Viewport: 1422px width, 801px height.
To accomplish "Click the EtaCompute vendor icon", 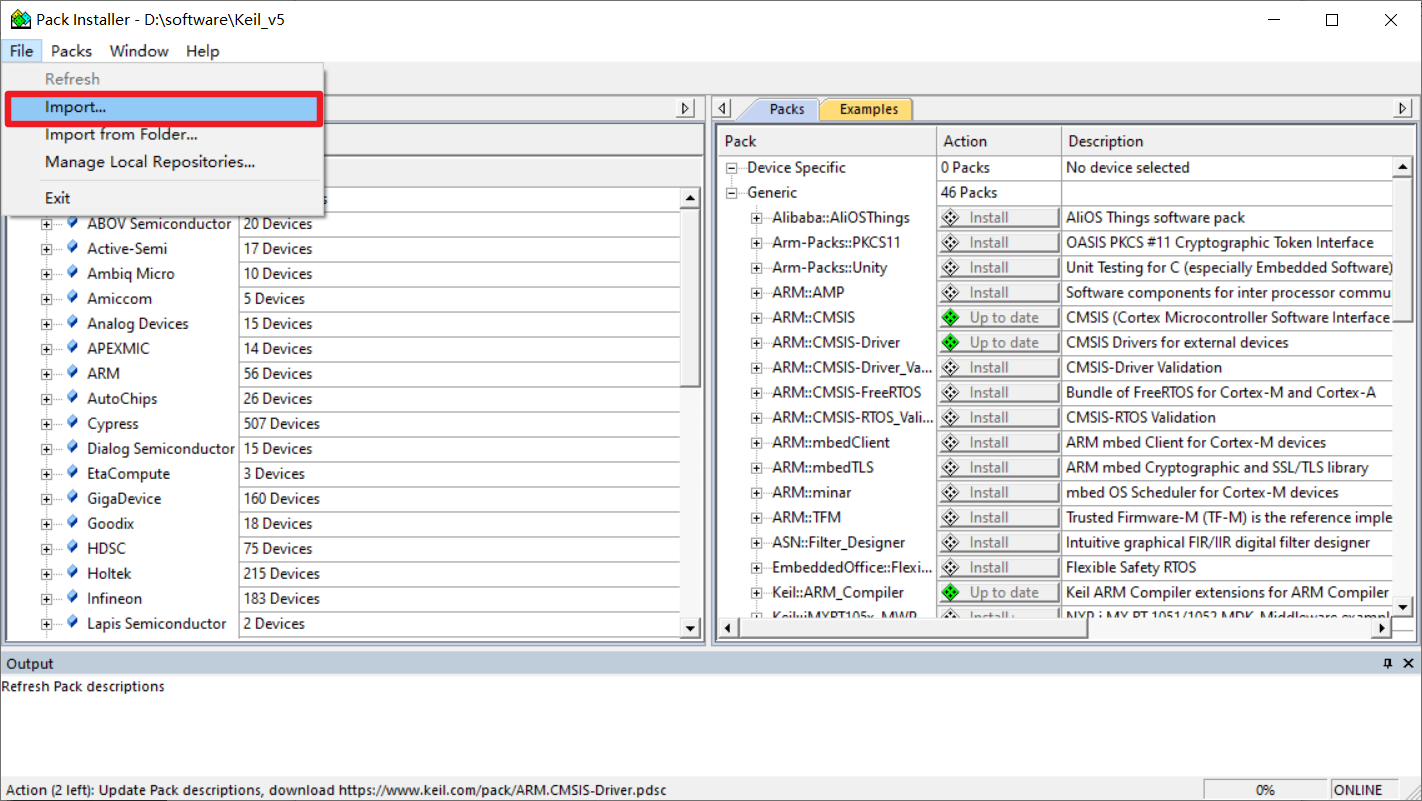I will pos(72,473).
